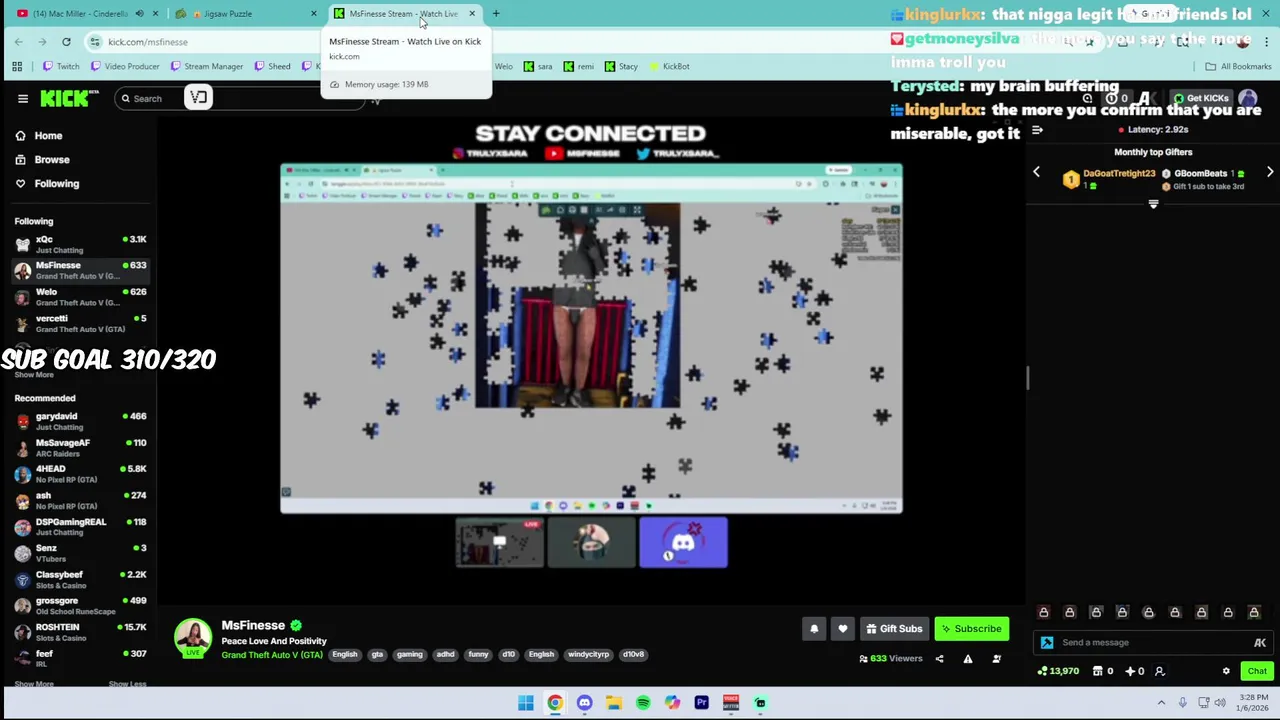Open Discord from the taskbar
Screen dimensions: 1280x720
point(585,703)
